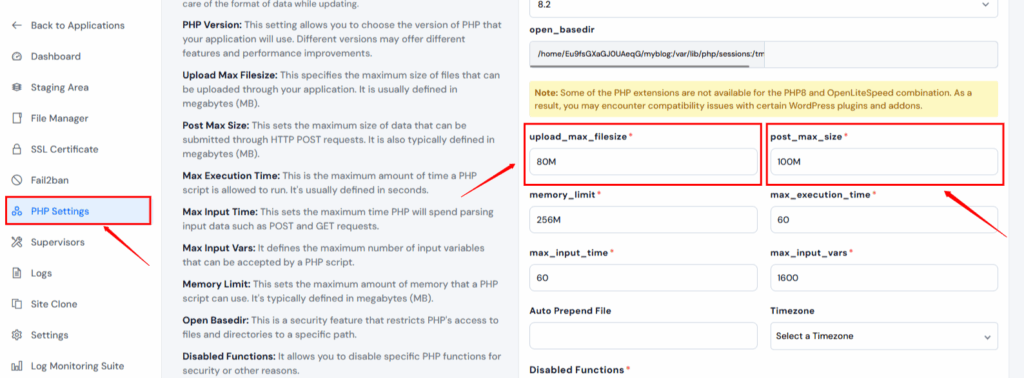The image size is (1024, 378).
Task: Open File Manager via its file icon
Action: click(x=18, y=118)
